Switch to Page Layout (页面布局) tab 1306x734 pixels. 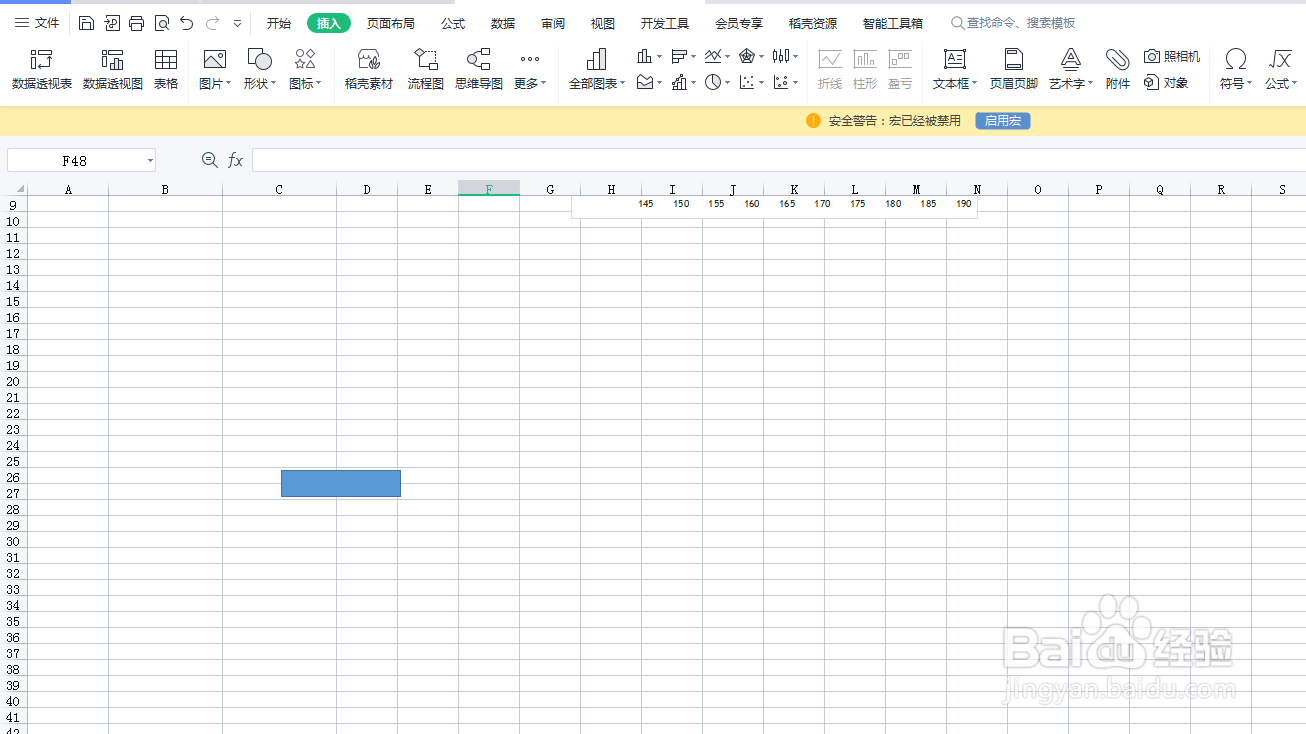pyautogui.click(x=391, y=23)
